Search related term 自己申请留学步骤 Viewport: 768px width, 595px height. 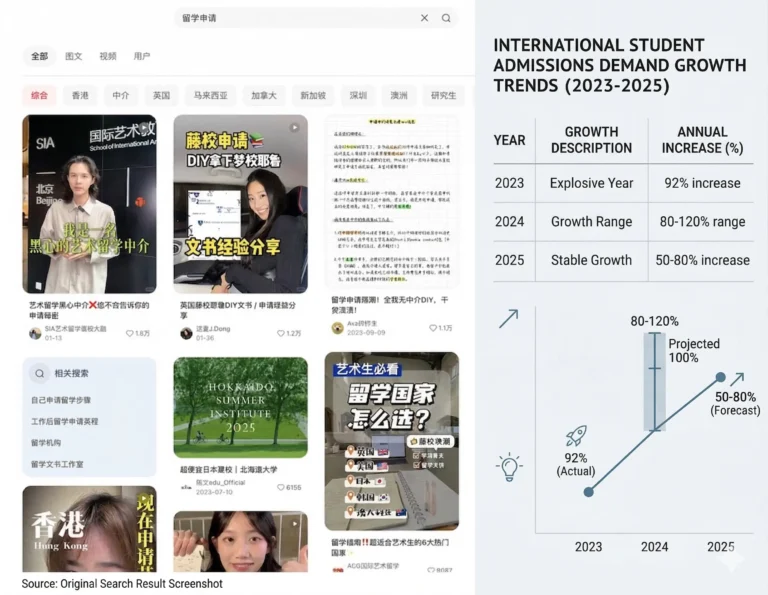click(61, 400)
